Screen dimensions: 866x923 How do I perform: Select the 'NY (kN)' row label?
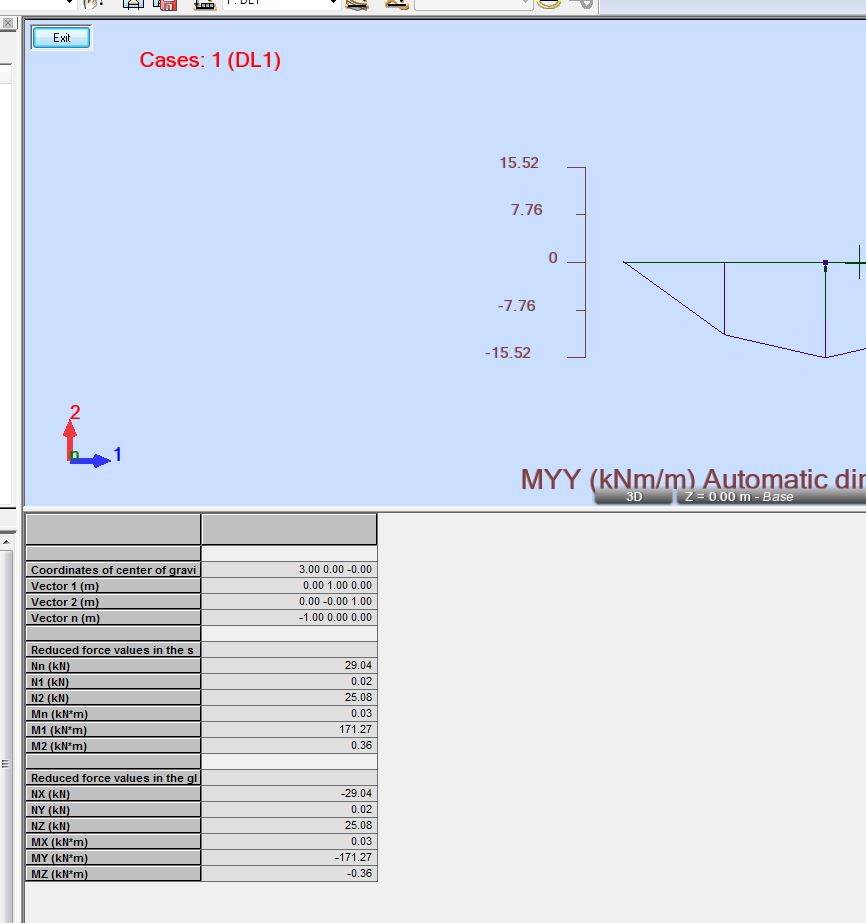(113, 809)
